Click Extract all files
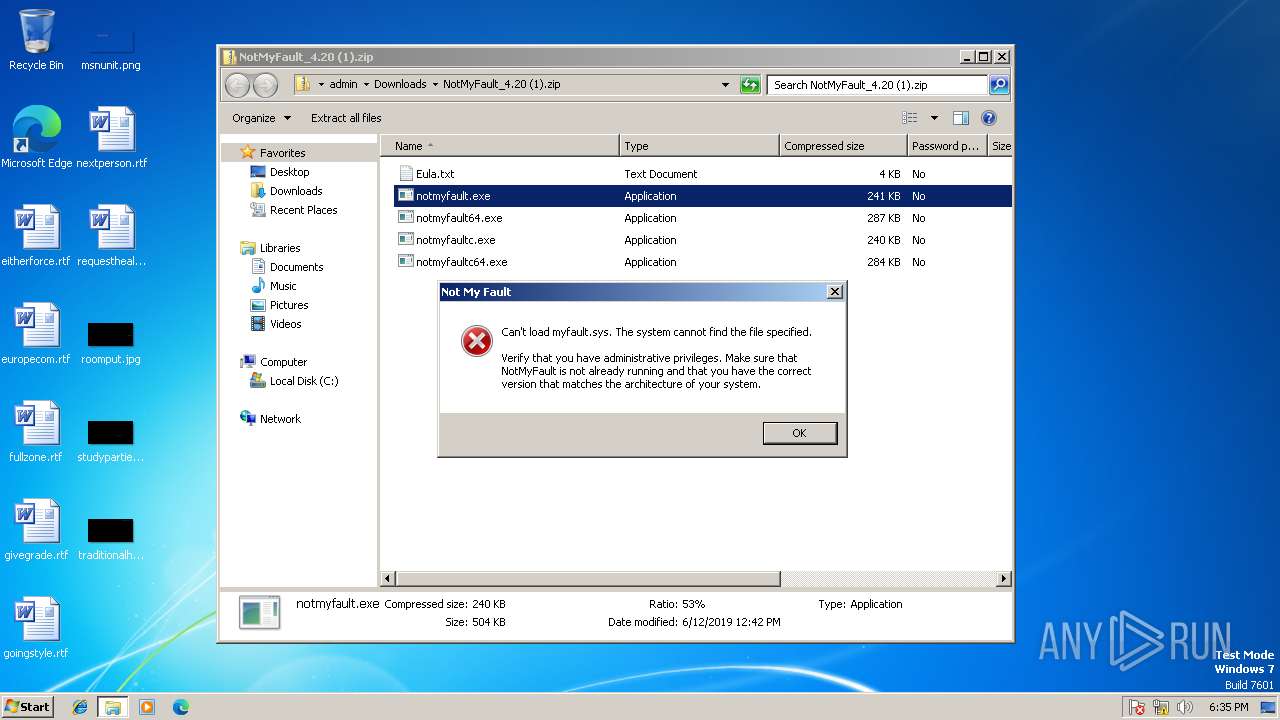Viewport: 1280px width, 720px height. pos(346,118)
